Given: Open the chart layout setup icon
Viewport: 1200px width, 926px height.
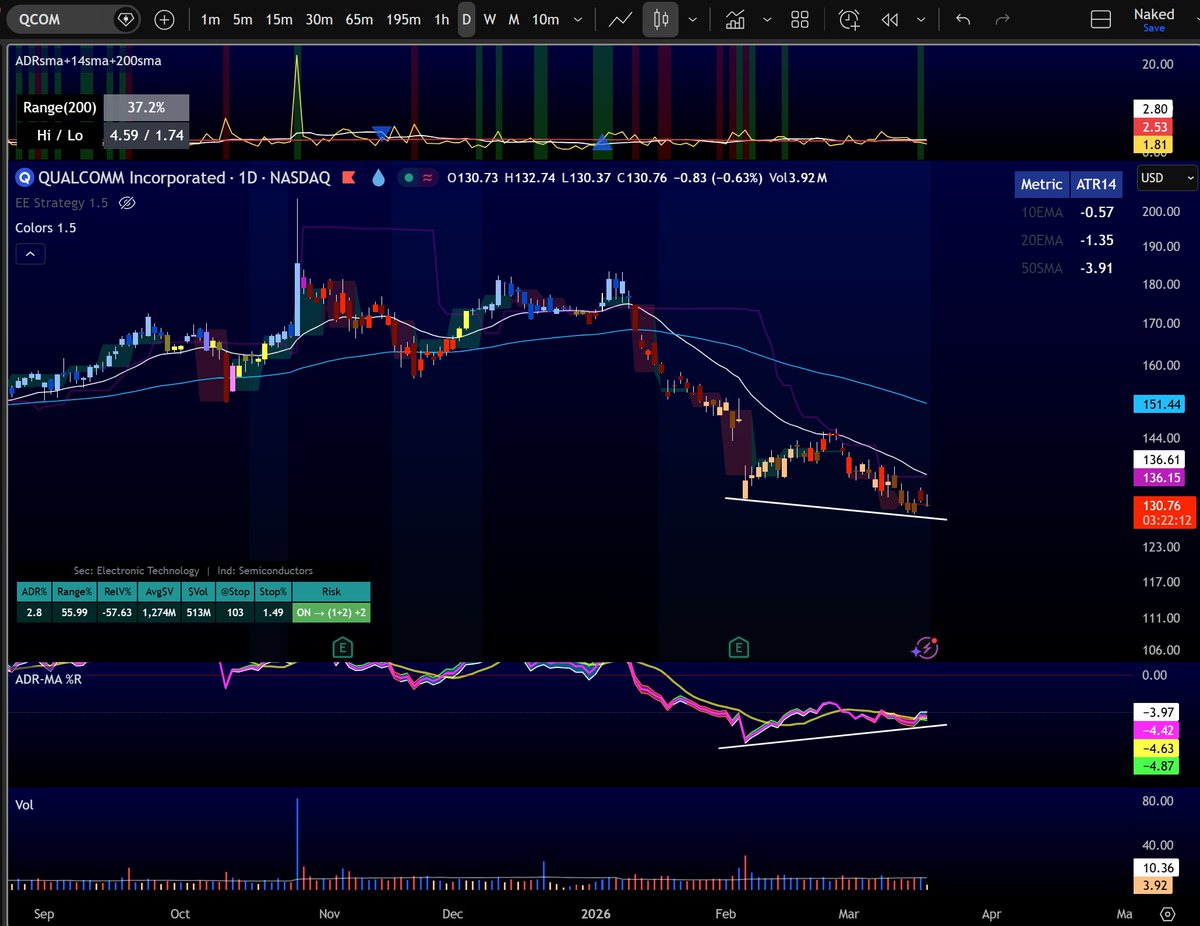Looking at the screenshot, I should [1100, 19].
